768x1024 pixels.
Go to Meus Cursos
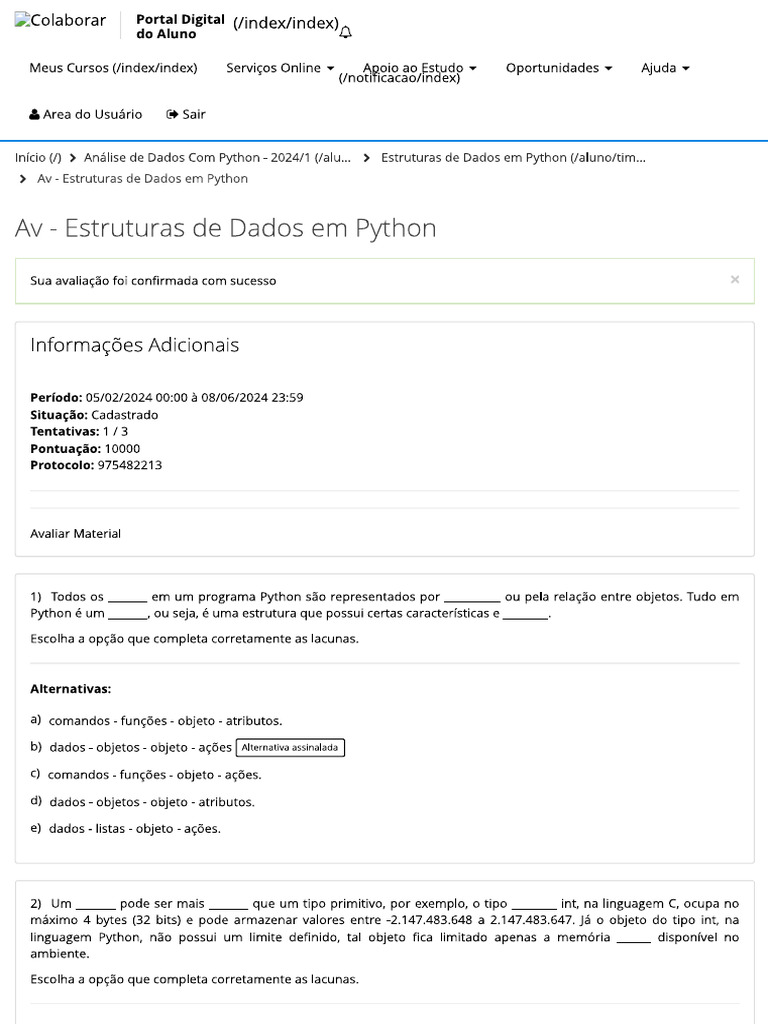[113, 68]
